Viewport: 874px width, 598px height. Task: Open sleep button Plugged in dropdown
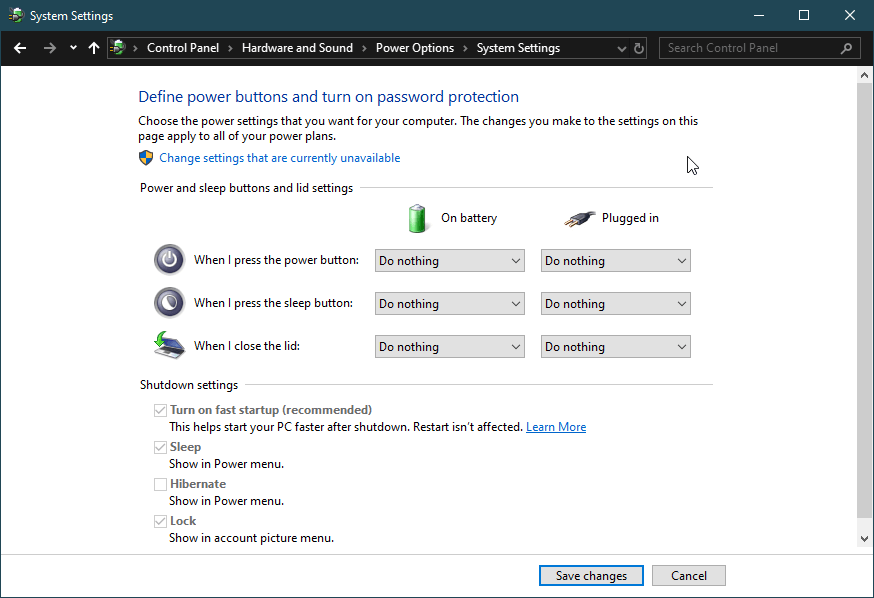pos(616,304)
